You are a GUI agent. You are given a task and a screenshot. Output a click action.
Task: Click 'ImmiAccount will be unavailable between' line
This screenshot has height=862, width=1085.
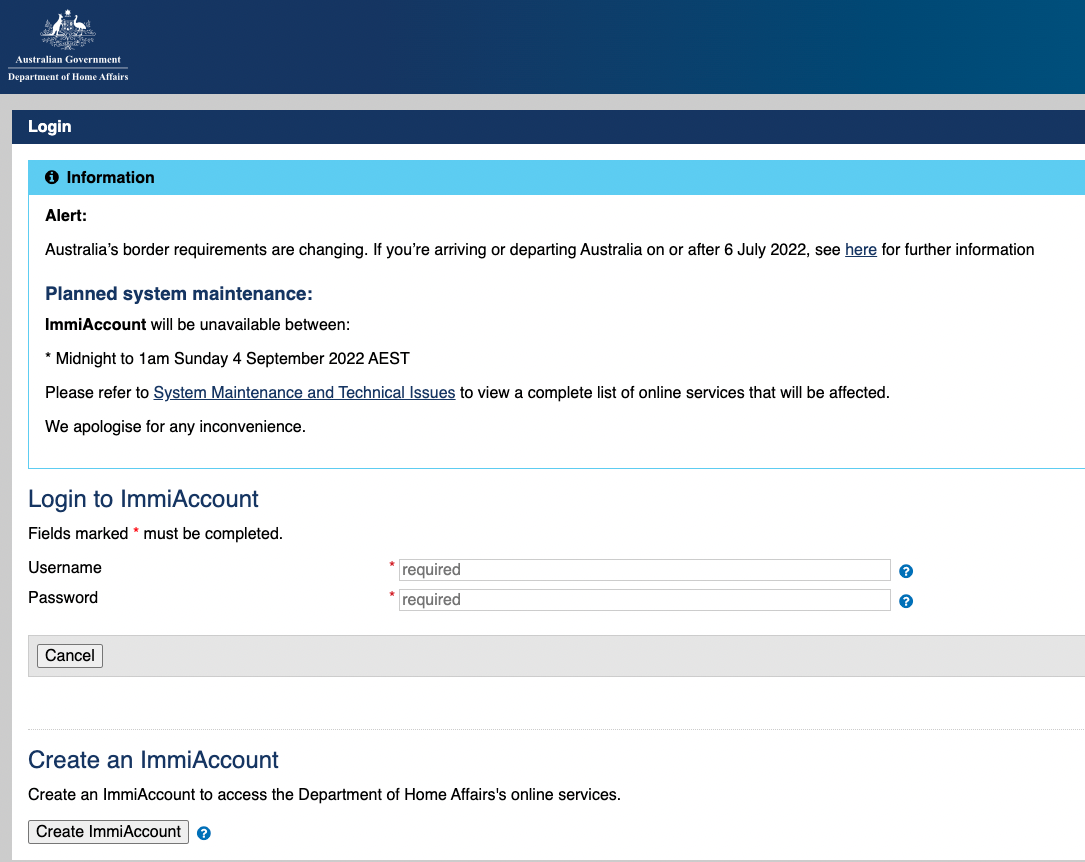click(198, 325)
